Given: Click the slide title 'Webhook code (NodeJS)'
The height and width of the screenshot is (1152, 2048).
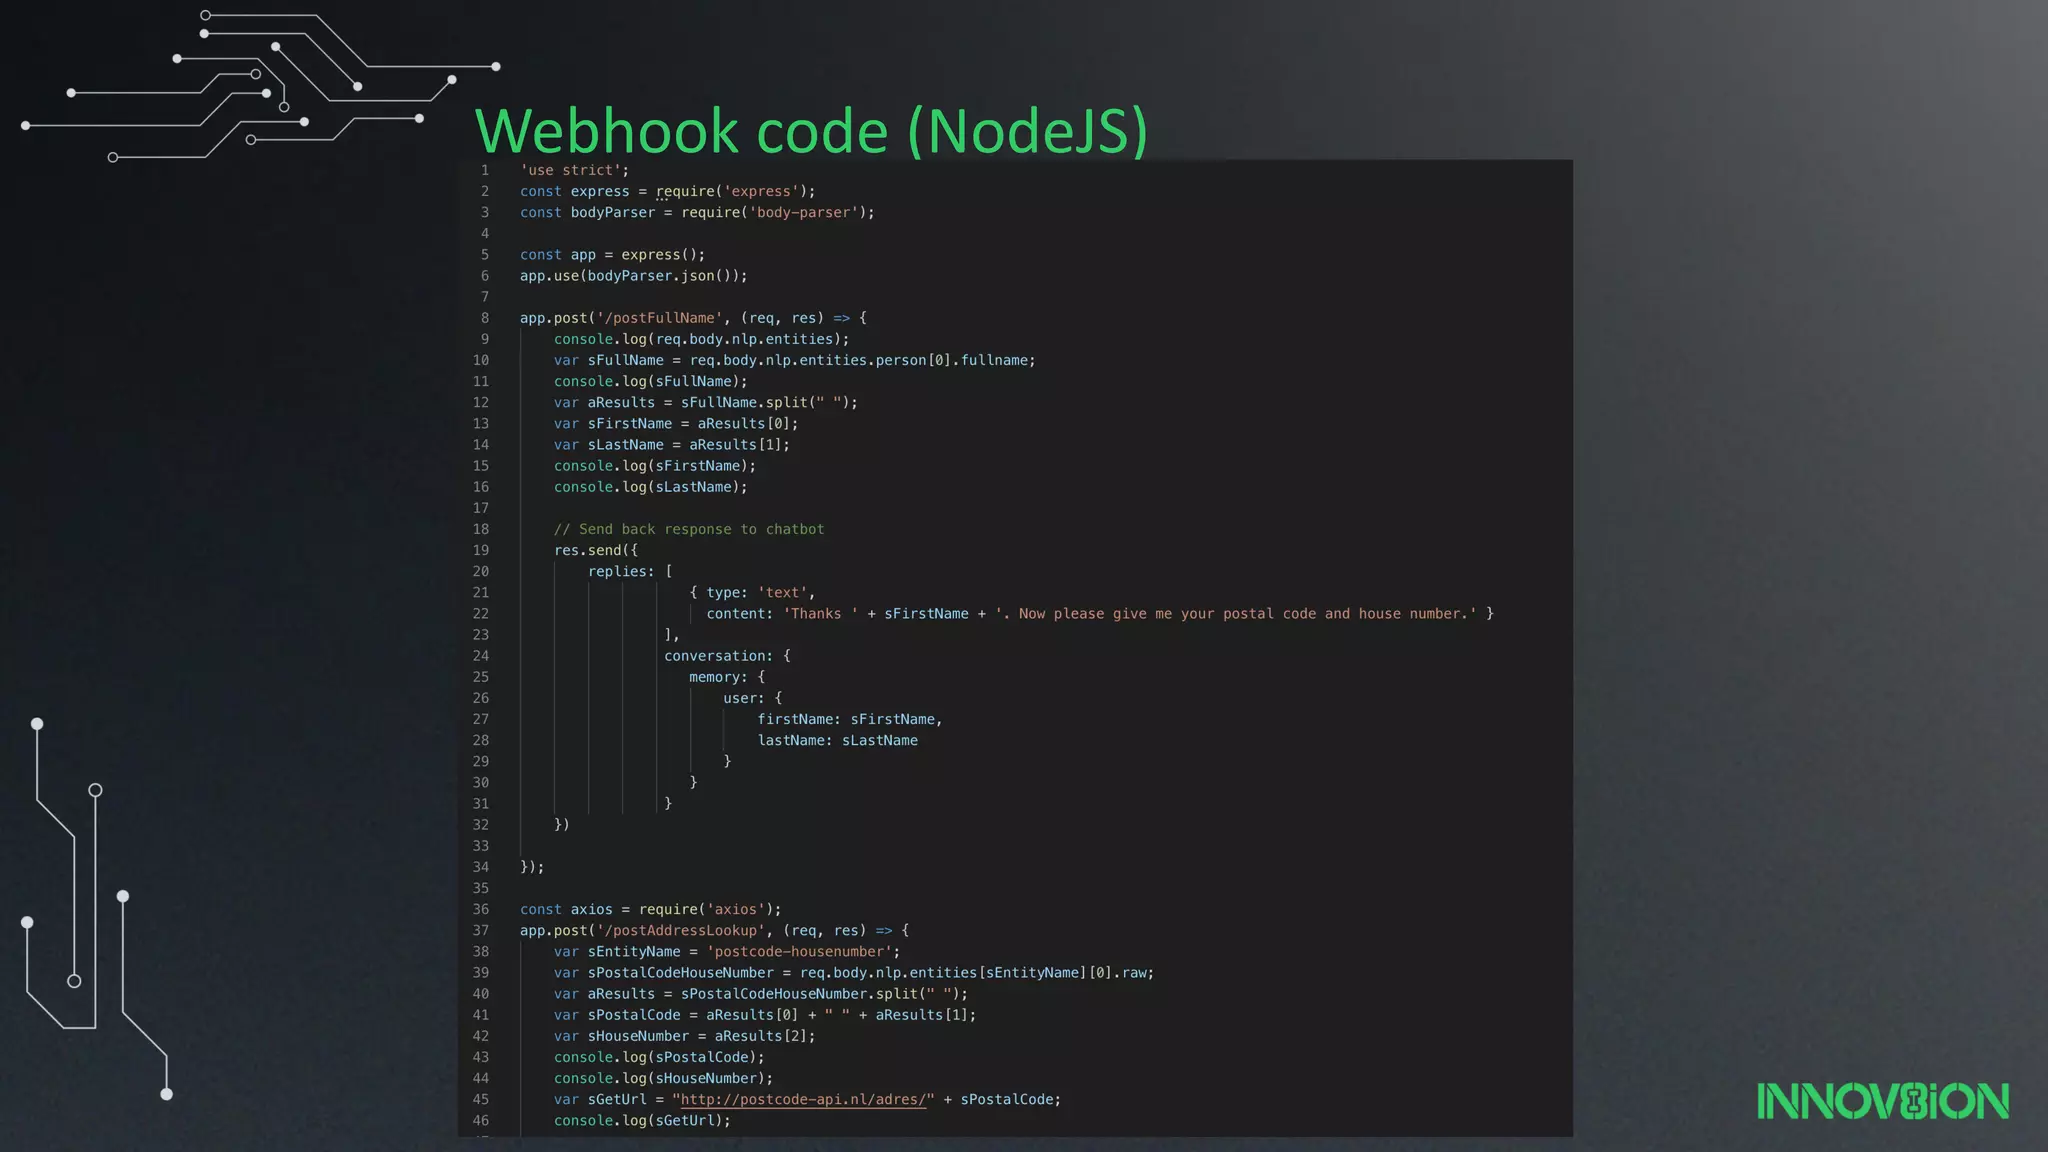Looking at the screenshot, I should point(811,131).
